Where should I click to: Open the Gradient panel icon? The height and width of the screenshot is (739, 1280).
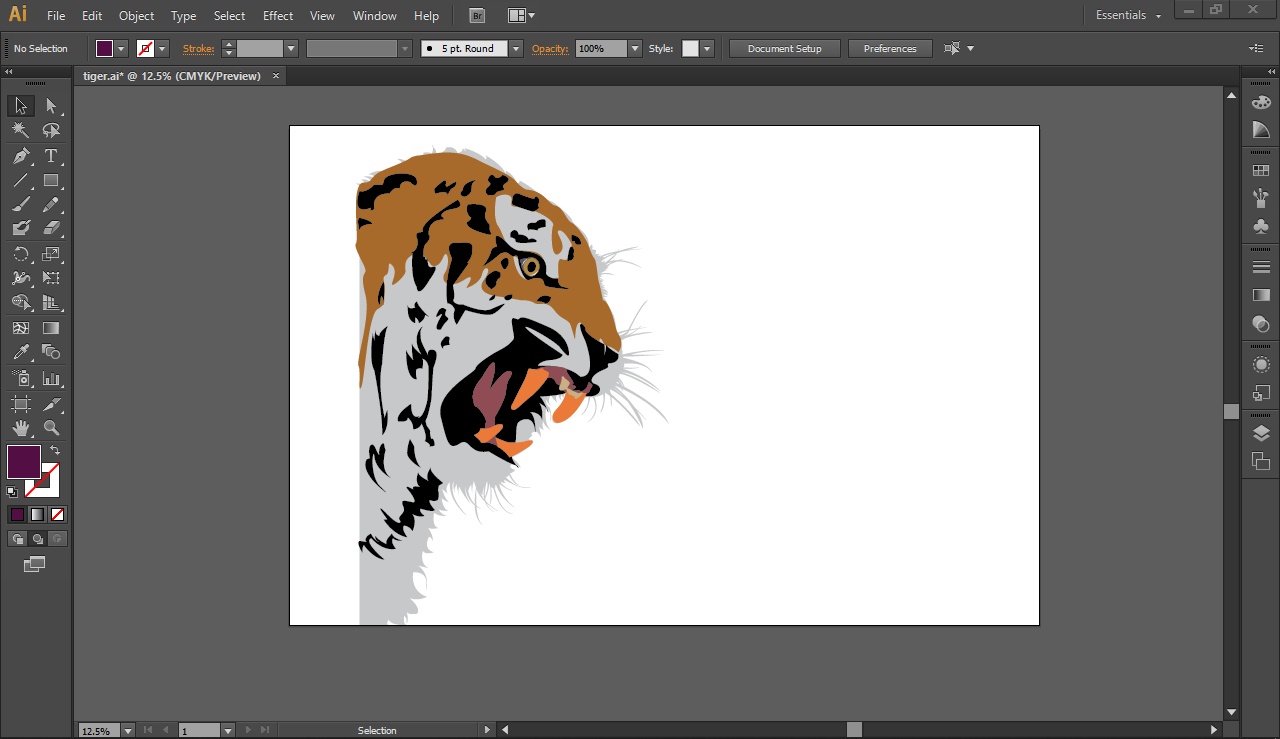[x=1261, y=295]
